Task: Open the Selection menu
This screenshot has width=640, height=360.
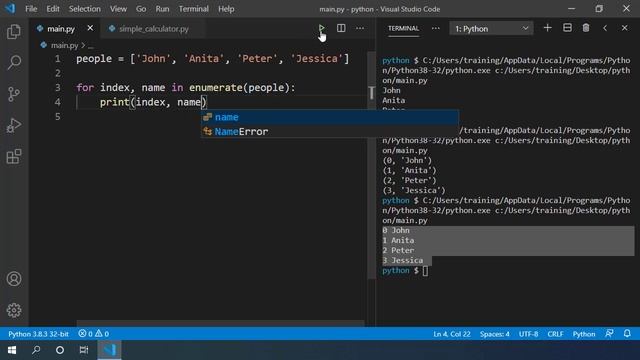Action: pos(84,9)
